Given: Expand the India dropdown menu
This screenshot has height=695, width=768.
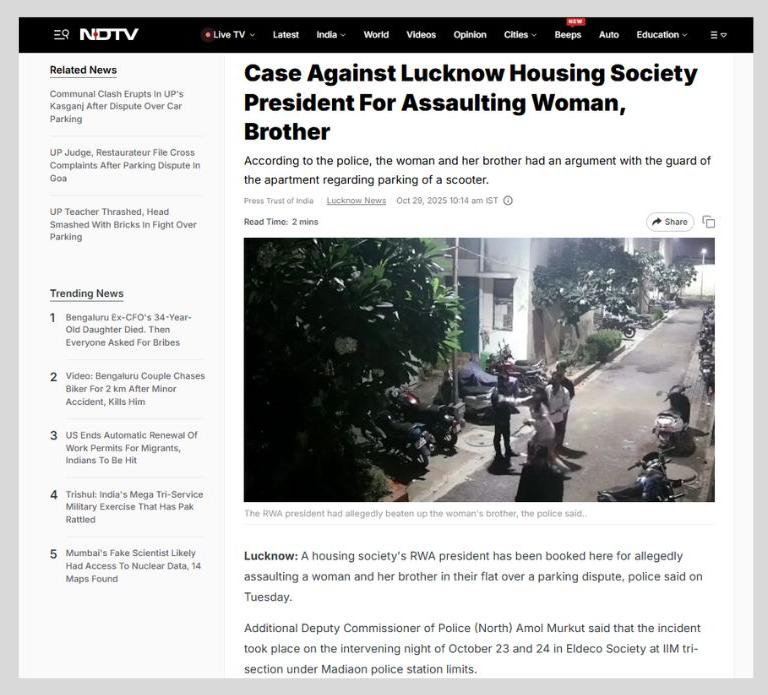Looking at the screenshot, I should tap(343, 35).
